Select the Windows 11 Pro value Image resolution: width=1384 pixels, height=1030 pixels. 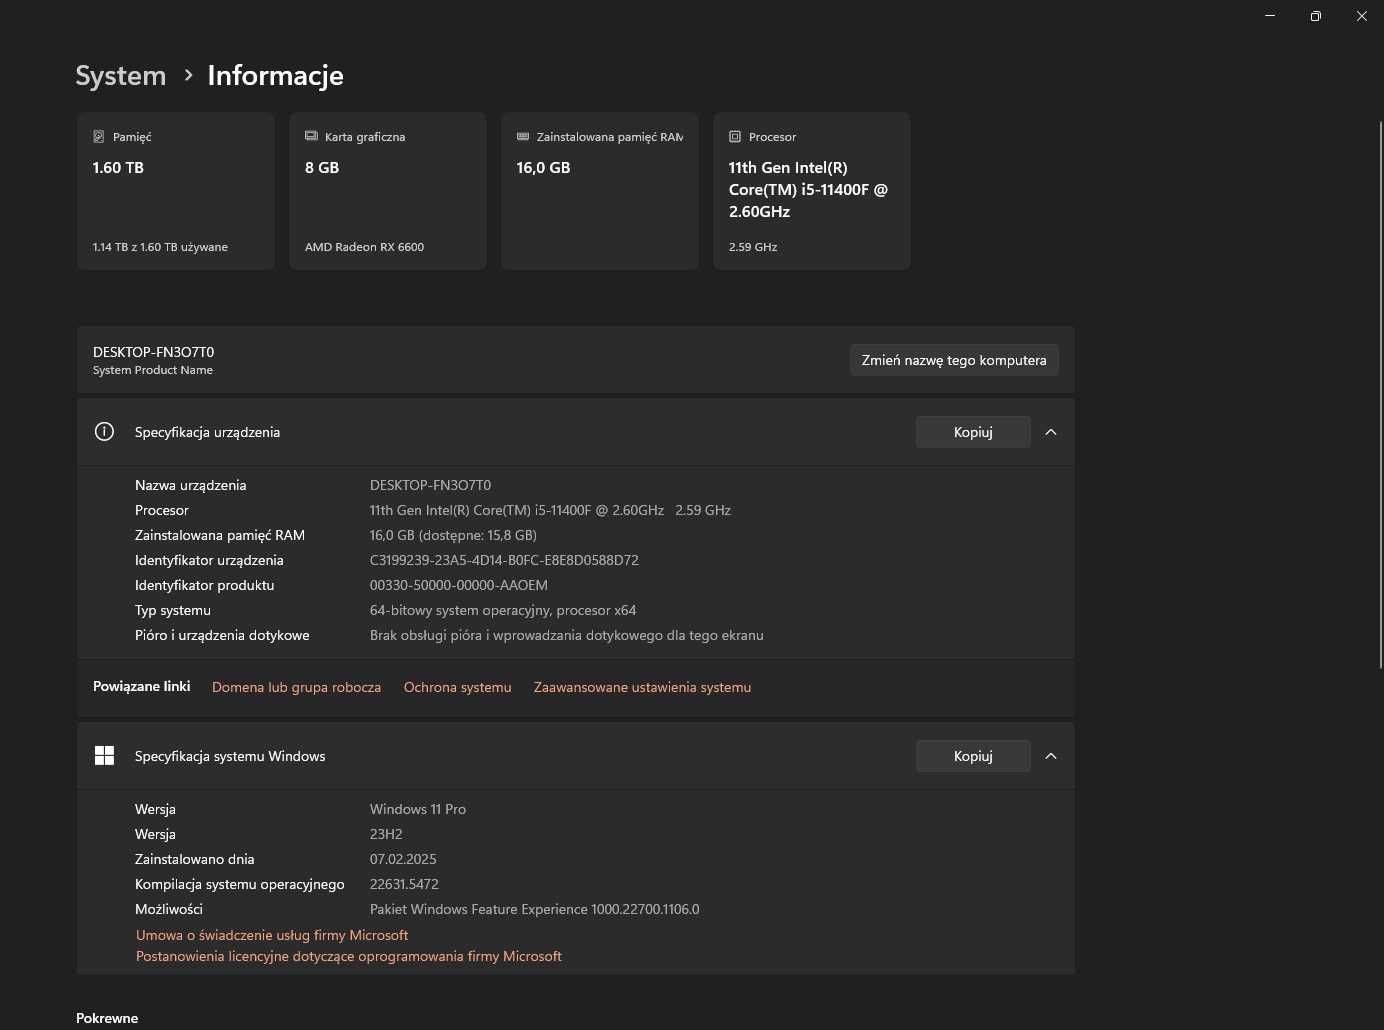pos(418,809)
